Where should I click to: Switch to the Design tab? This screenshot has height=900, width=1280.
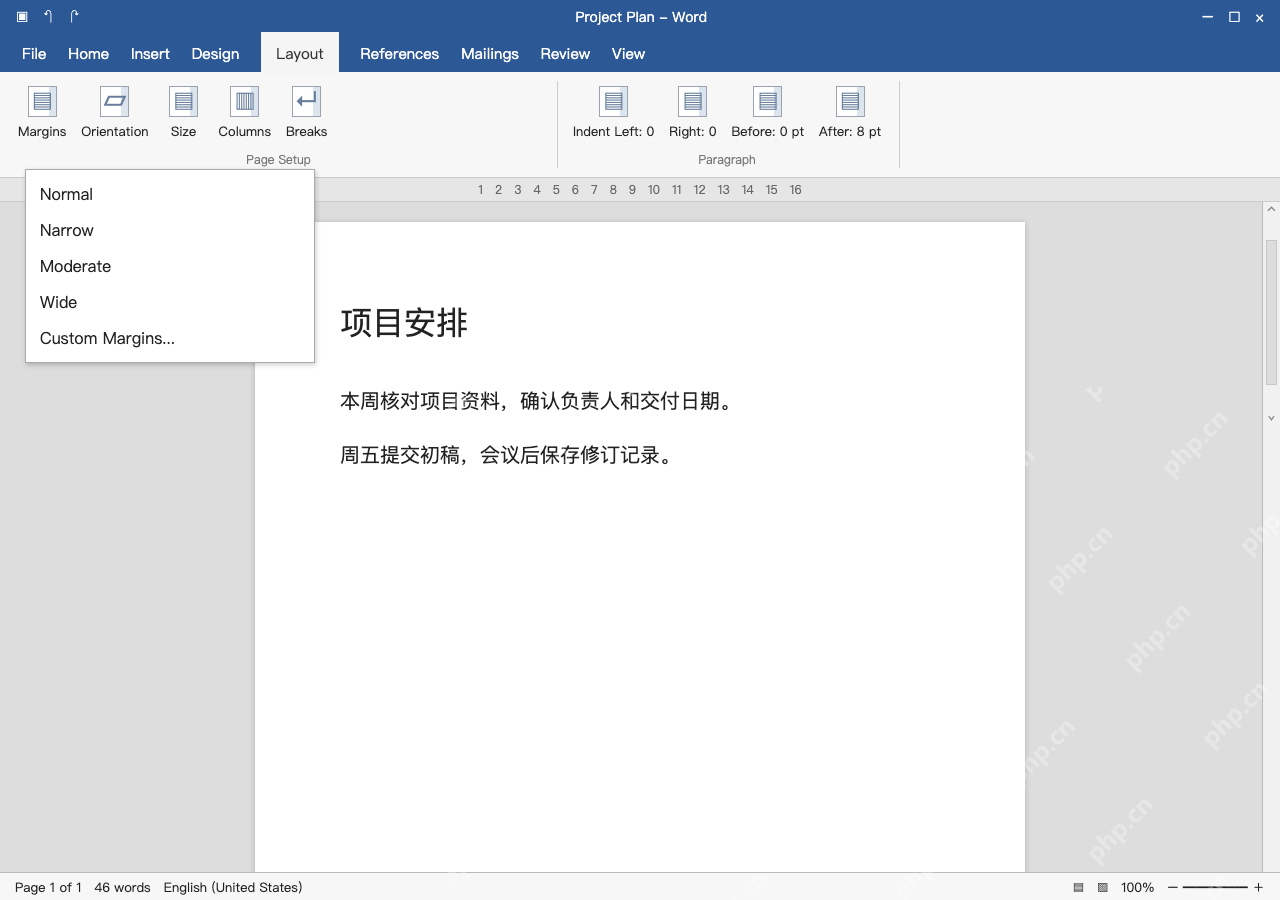pos(215,54)
